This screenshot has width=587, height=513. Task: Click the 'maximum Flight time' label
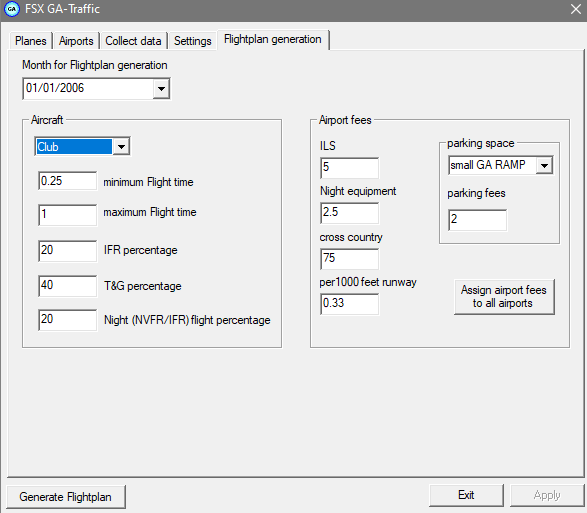[x=150, y=212]
